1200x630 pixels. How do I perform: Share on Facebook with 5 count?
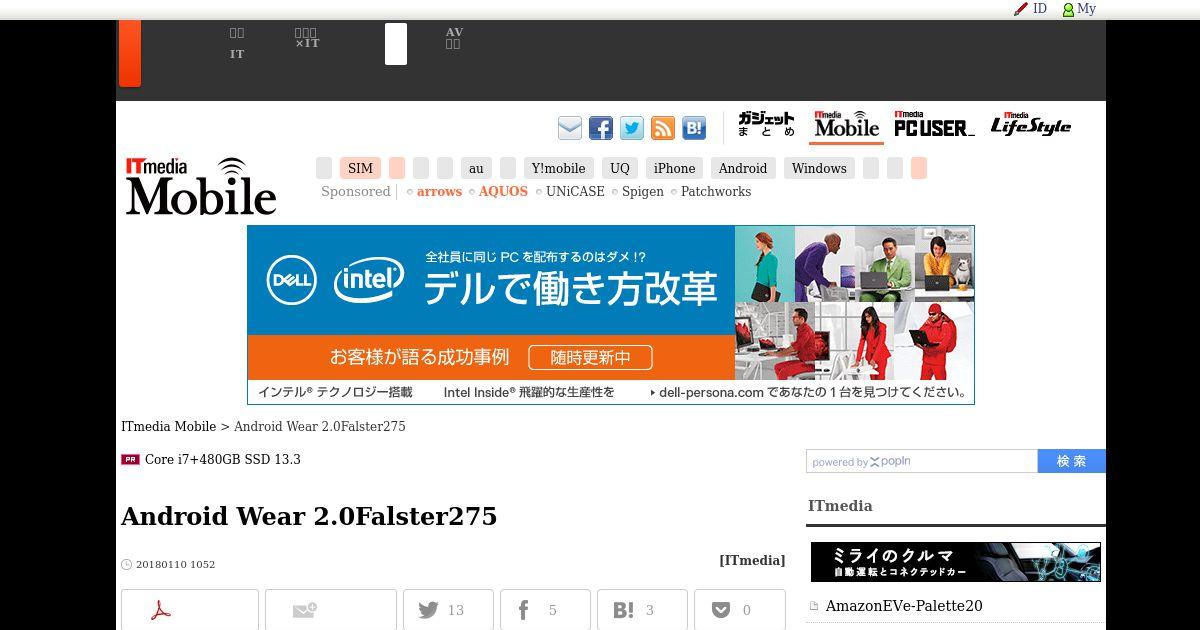(x=545, y=610)
